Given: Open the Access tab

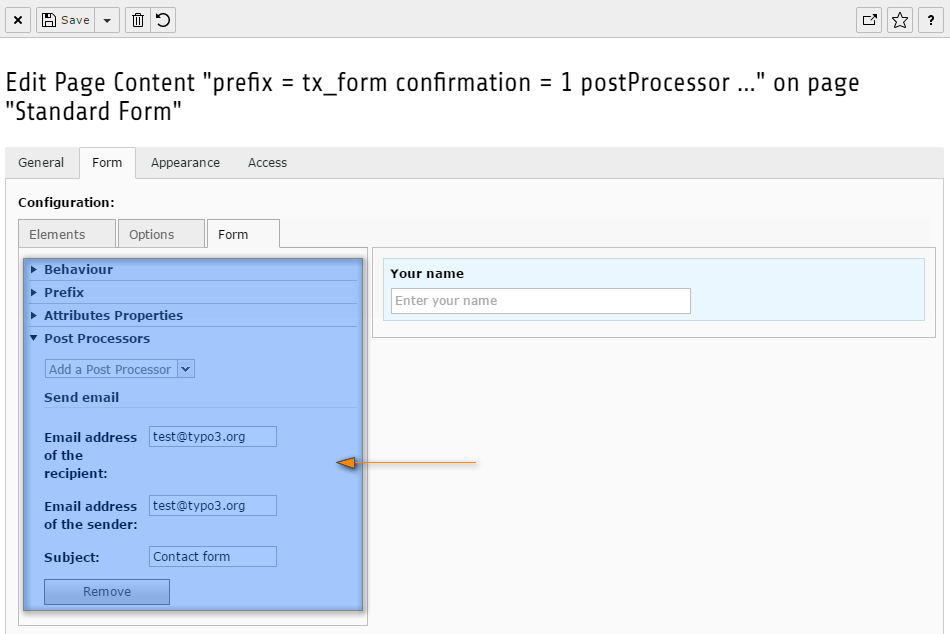Looking at the screenshot, I should click(267, 162).
